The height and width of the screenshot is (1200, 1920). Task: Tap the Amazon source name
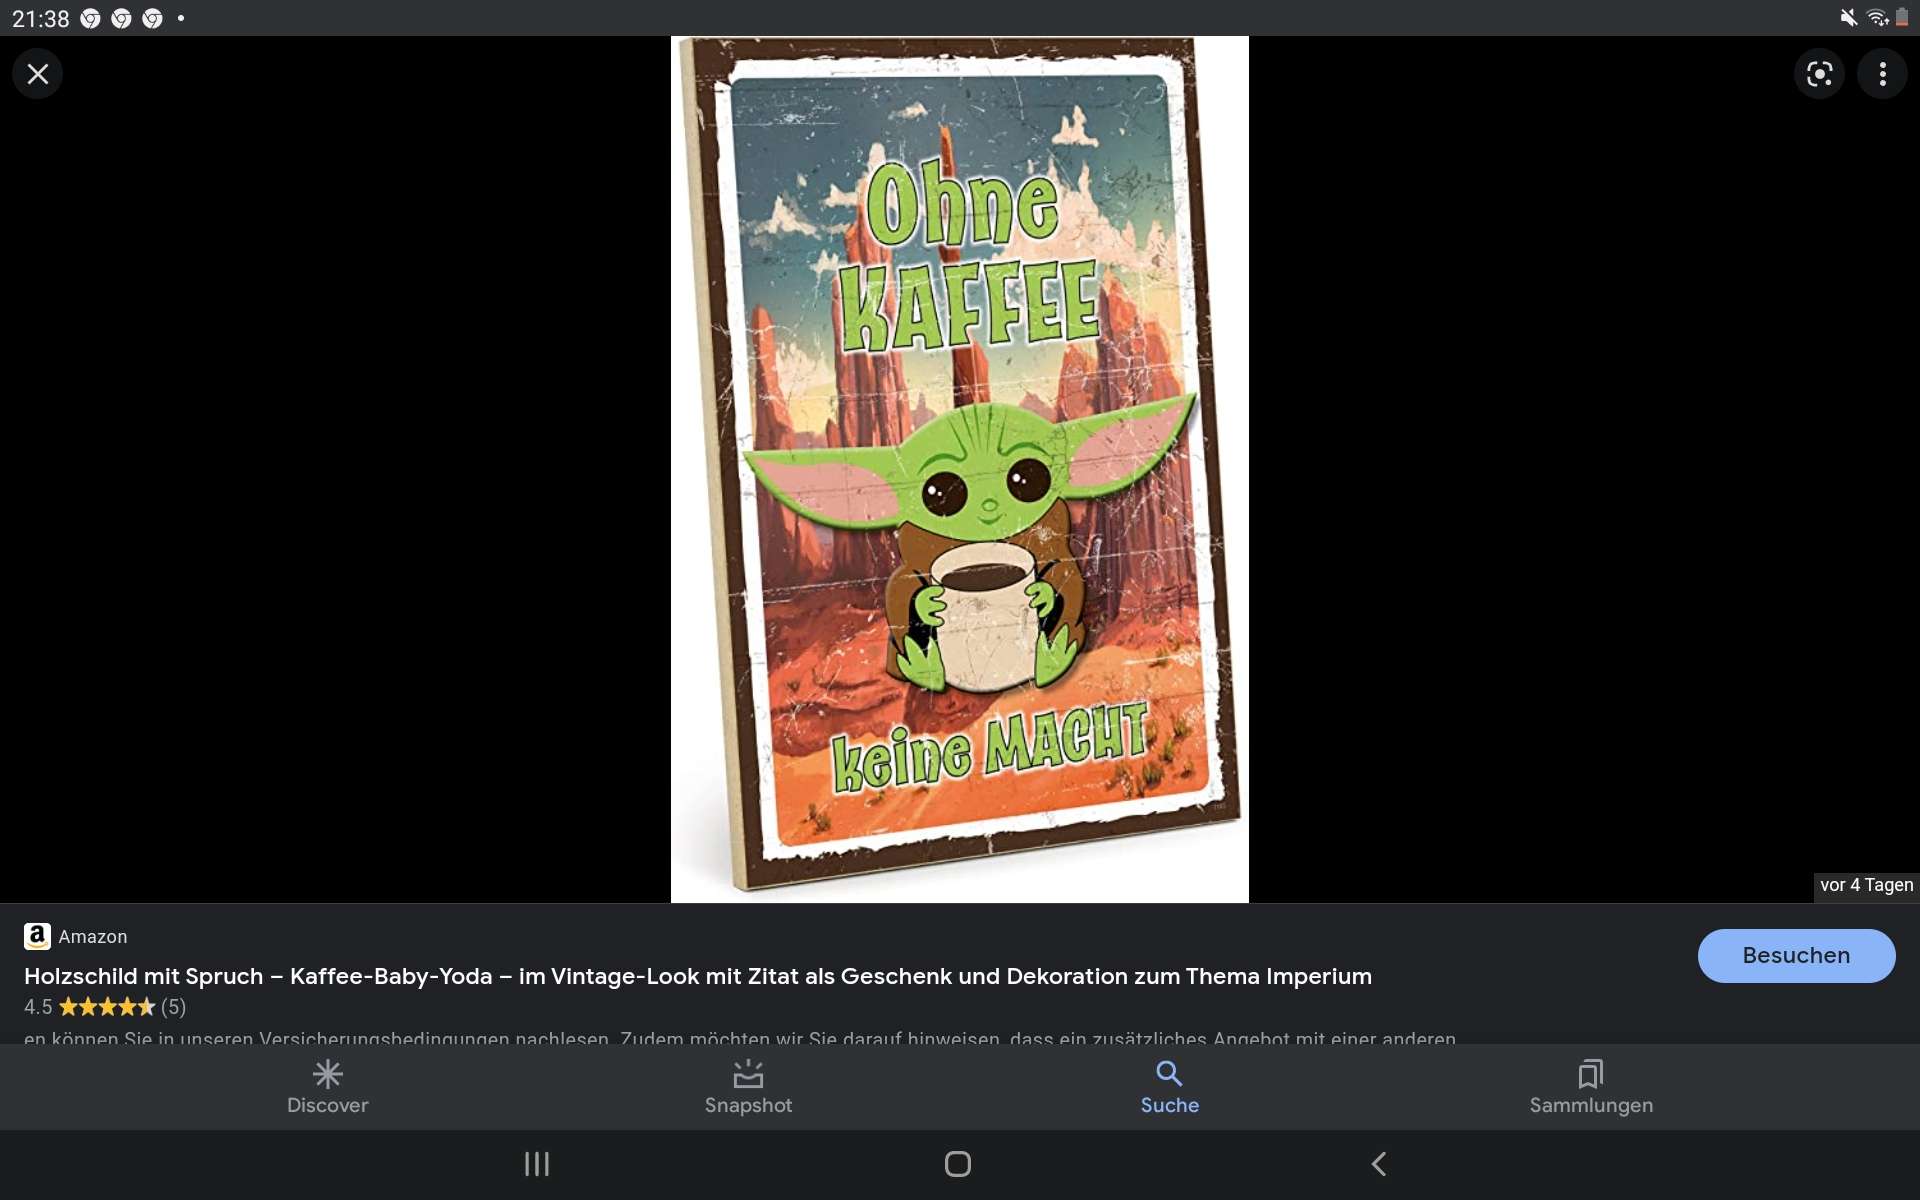click(x=93, y=937)
